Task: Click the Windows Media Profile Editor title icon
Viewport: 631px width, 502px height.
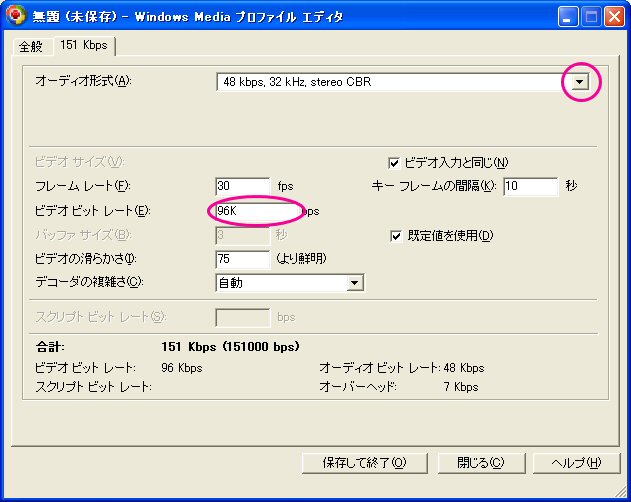Action: 16,15
